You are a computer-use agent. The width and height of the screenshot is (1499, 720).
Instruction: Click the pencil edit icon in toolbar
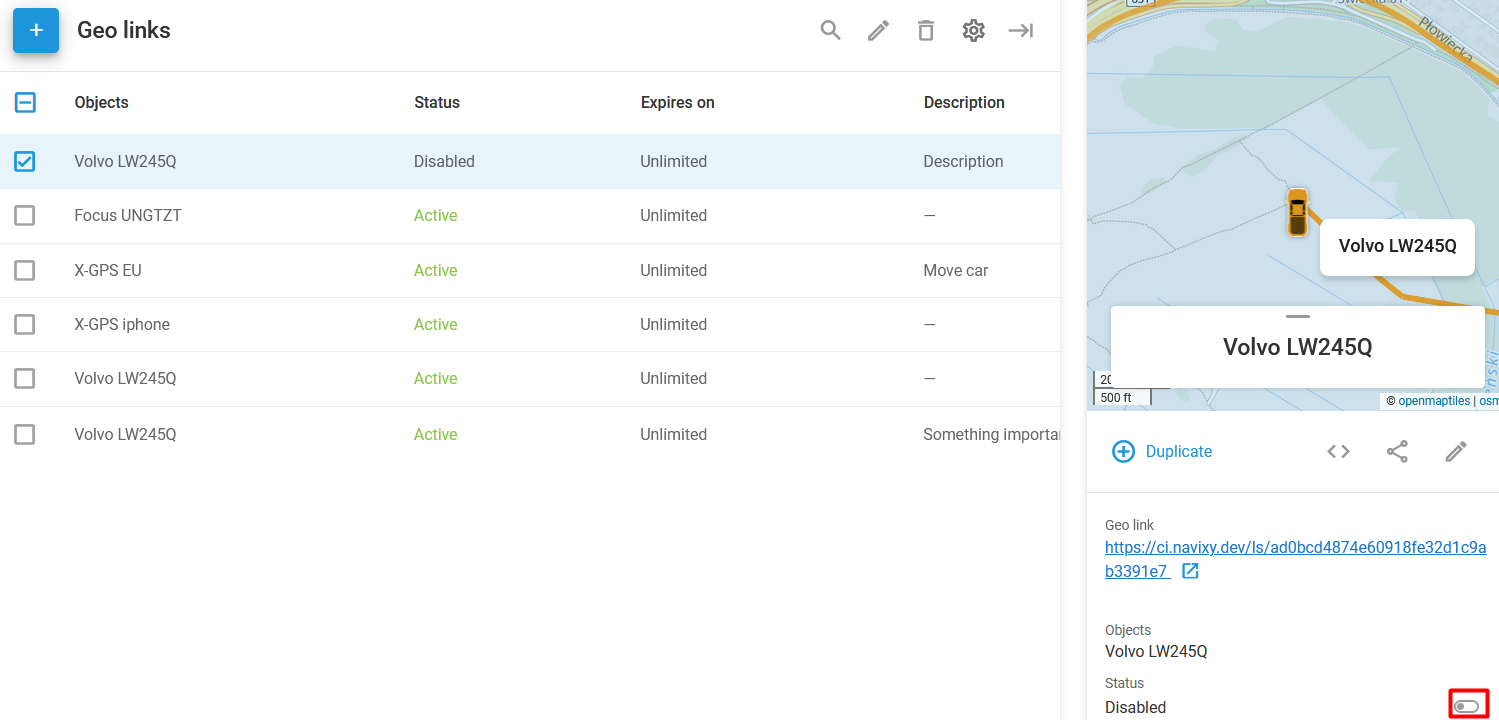click(878, 31)
